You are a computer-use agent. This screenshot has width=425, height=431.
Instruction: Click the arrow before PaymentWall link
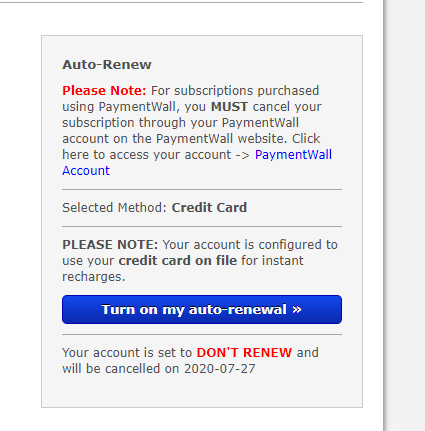pyautogui.click(x=242, y=155)
